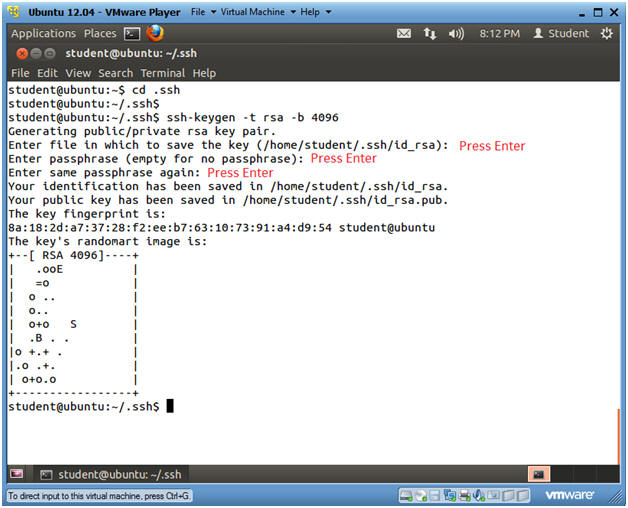Click the 'Your public key has been saved' line
Viewport: 628px width, 508px height.
tap(228, 200)
